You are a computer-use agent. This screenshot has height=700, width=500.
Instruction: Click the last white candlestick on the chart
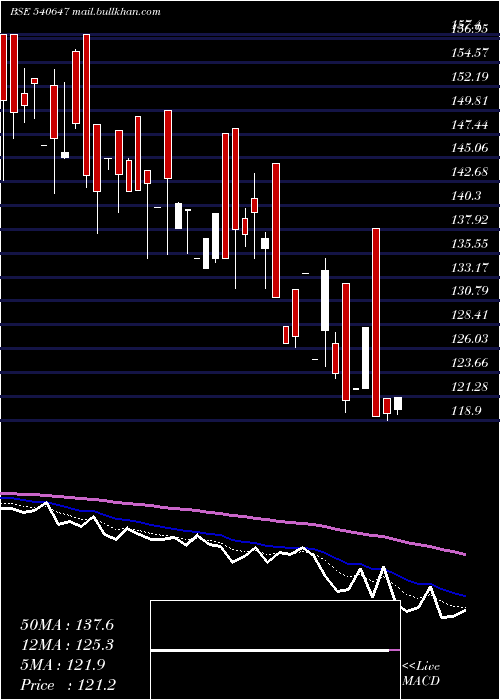click(398, 404)
